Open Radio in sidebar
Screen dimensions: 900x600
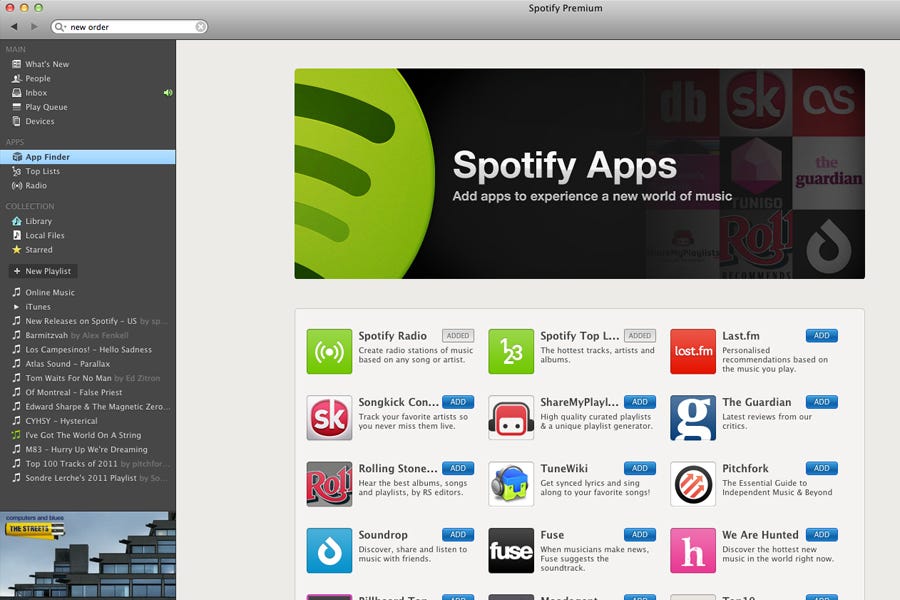pyautogui.click(x=88, y=185)
